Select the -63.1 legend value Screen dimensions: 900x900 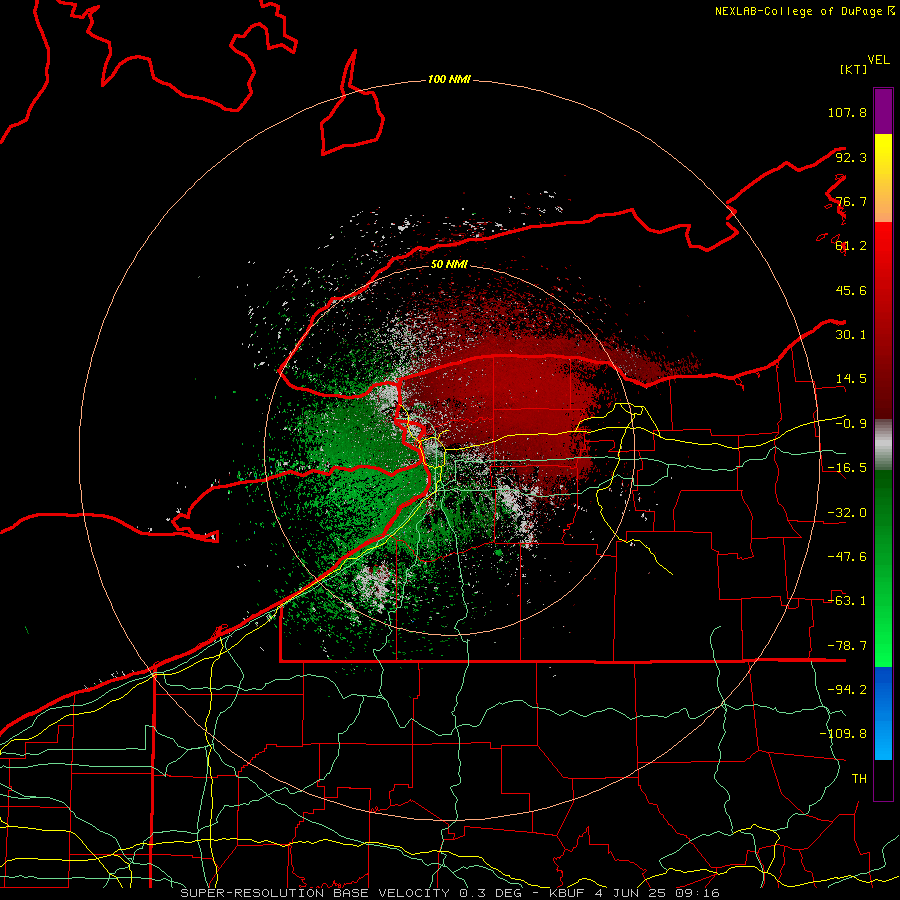click(847, 601)
